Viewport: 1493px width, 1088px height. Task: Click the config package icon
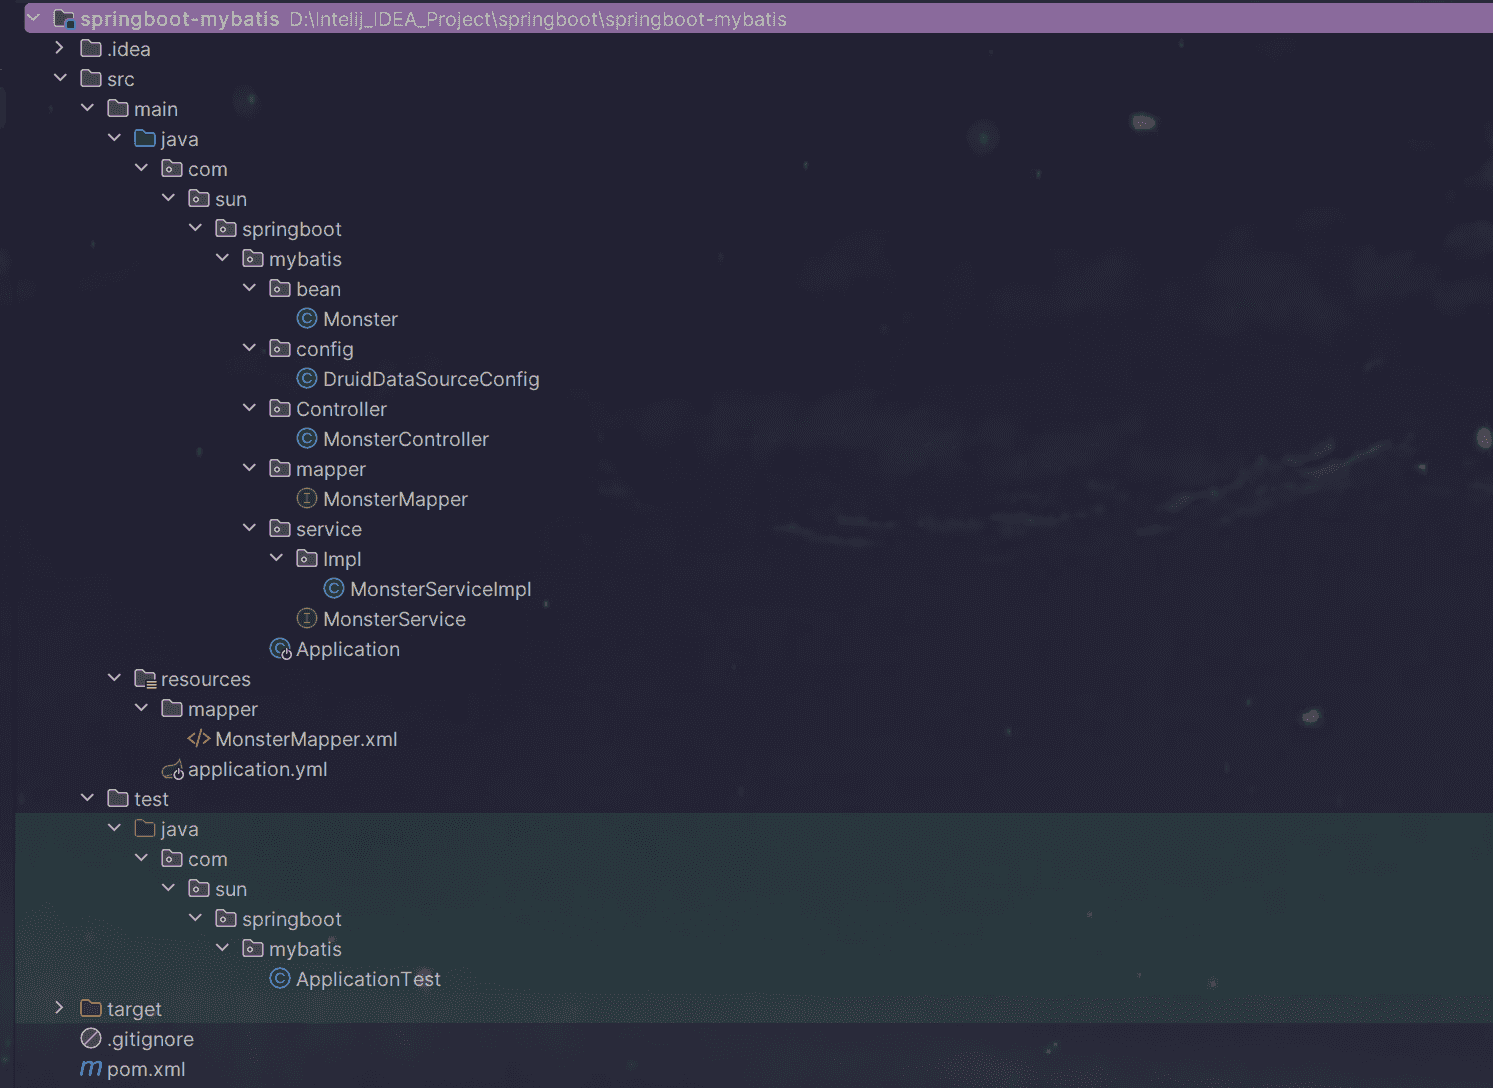pos(280,349)
